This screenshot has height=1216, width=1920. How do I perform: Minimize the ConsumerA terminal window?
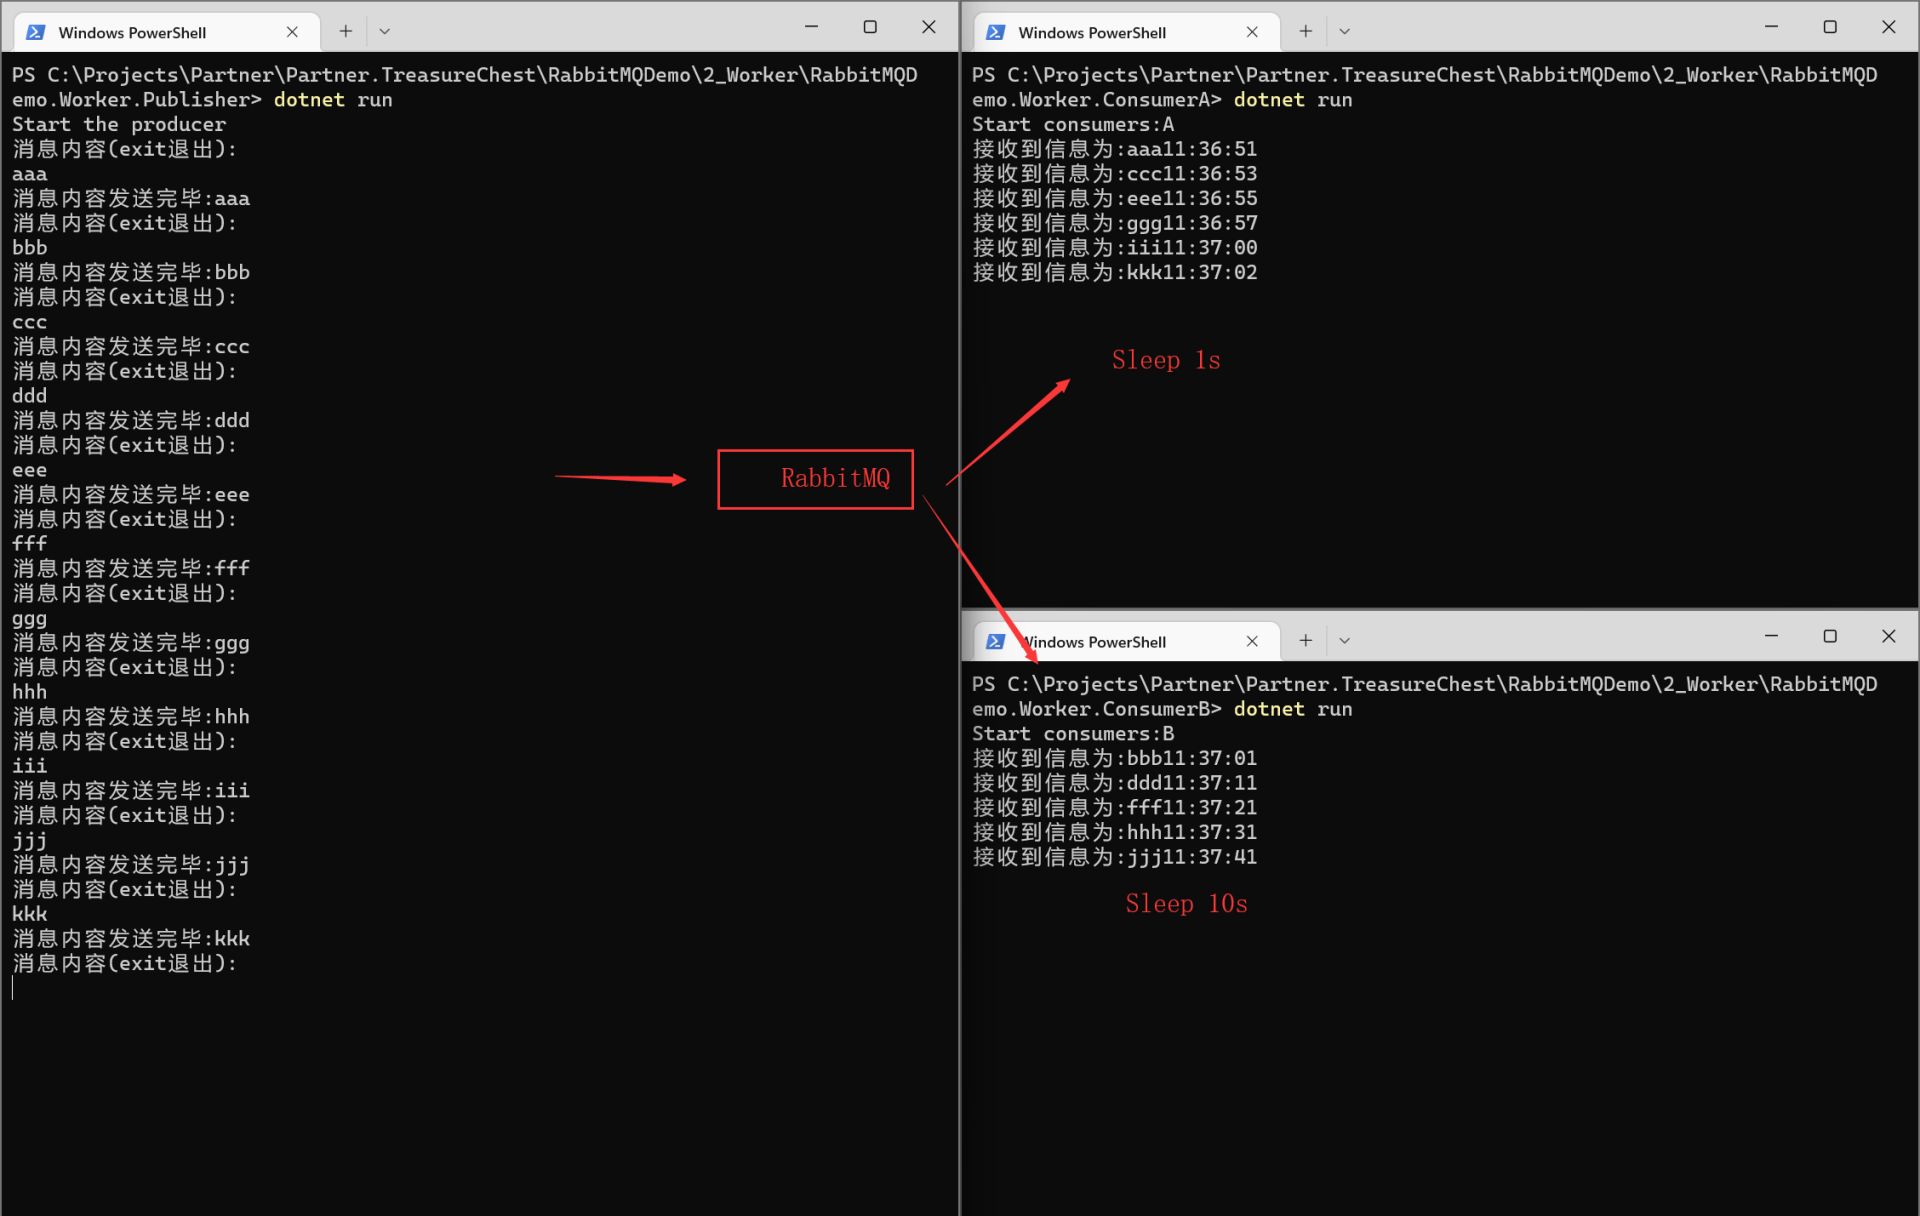1771,27
